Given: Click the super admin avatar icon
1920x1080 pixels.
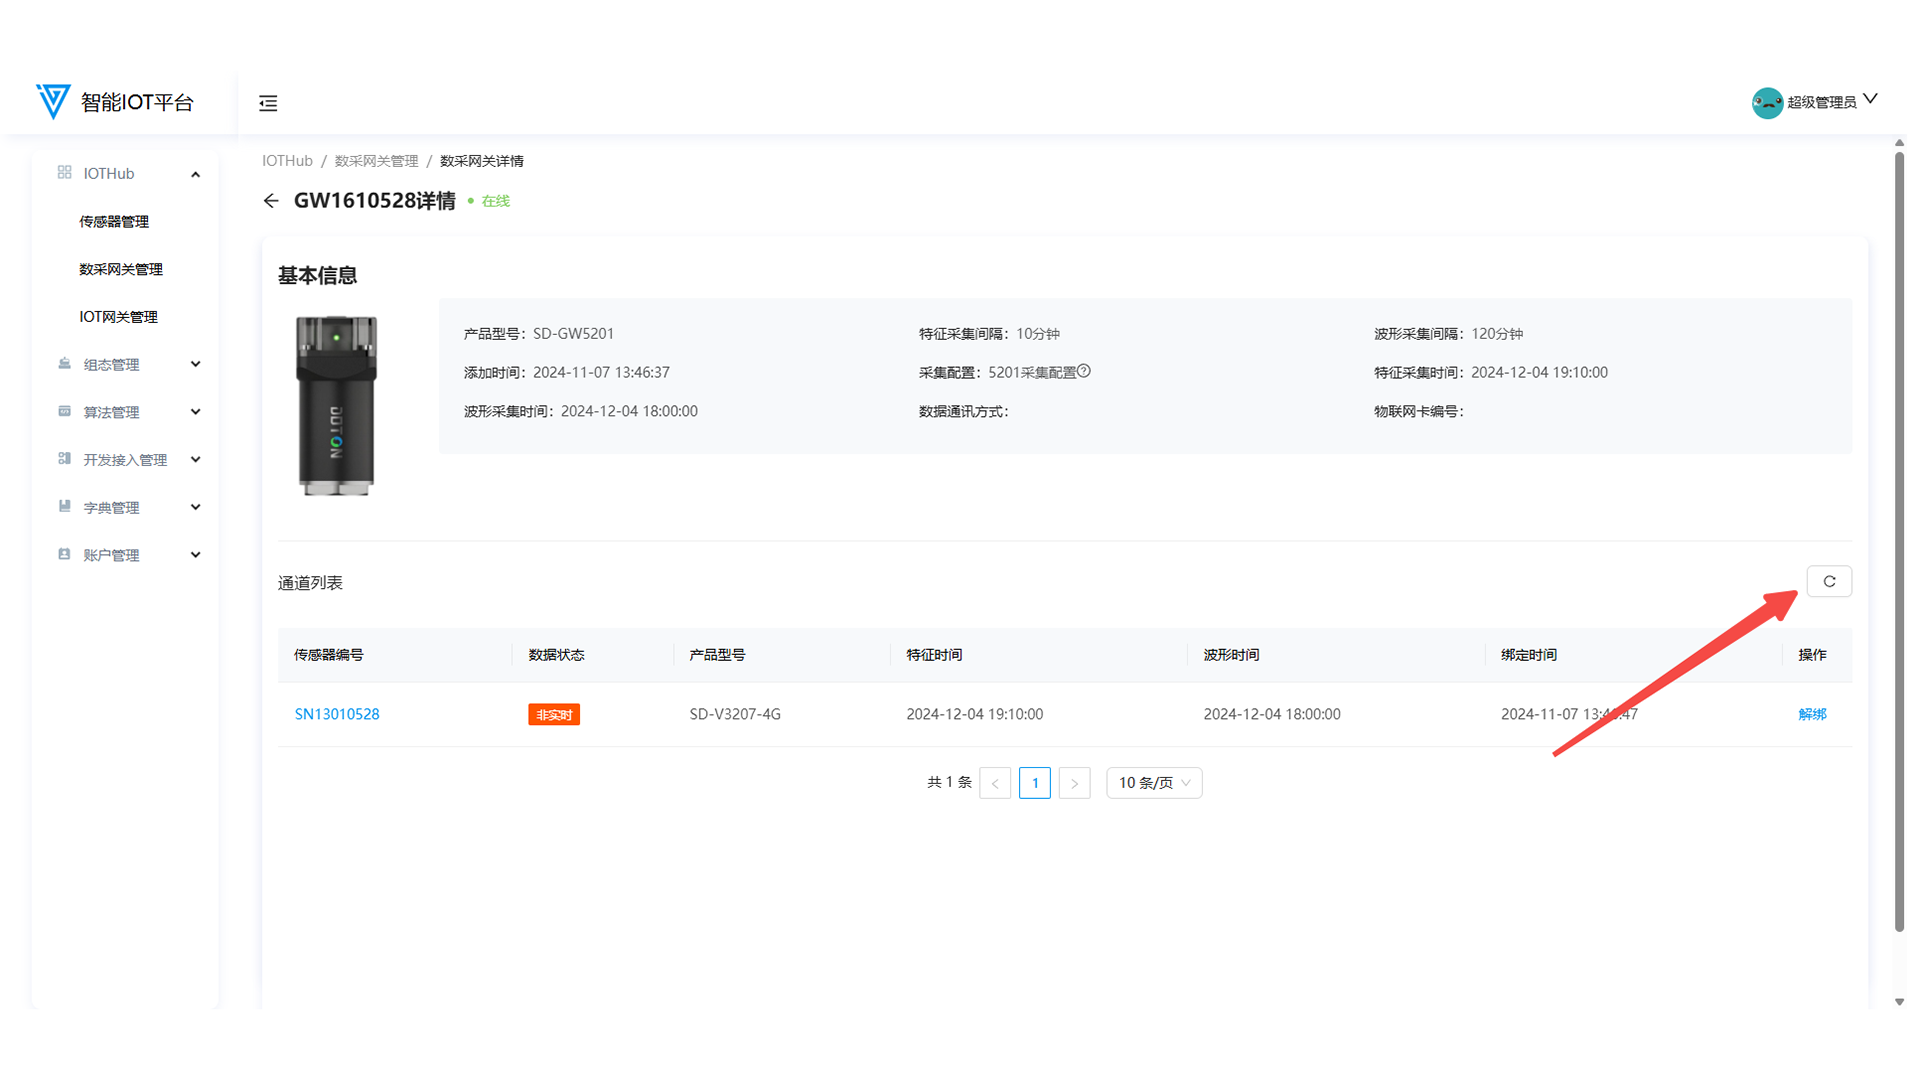Looking at the screenshot, I should click(x=1767, y=102).
